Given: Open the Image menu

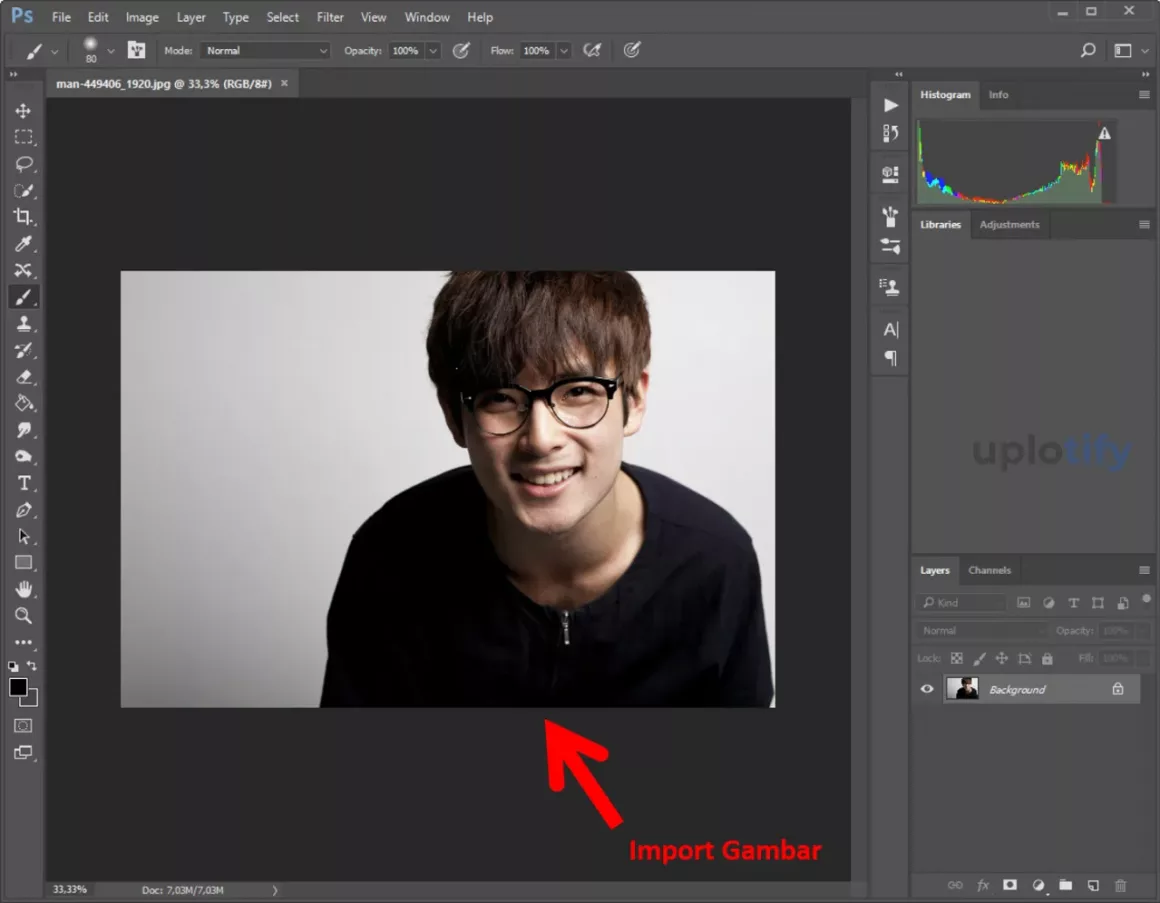Looking at the screenshot, I should point(142,17).
